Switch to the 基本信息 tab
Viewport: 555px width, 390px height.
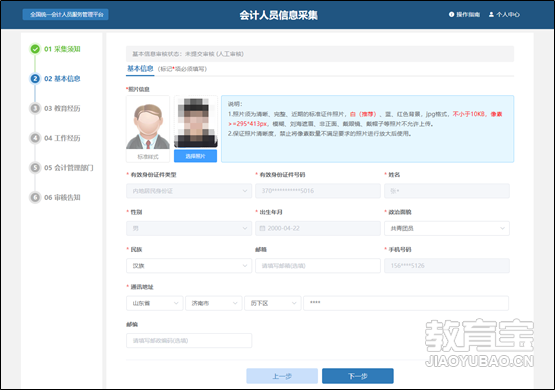140,69
